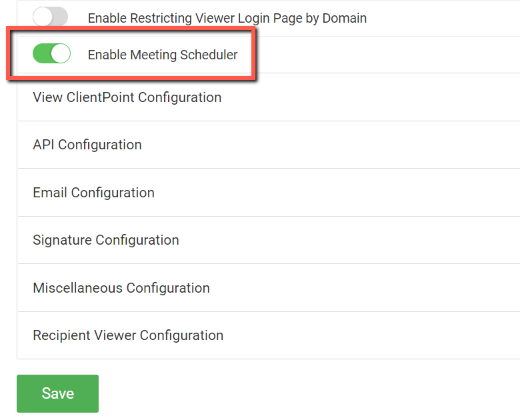Click the word 'Signature' in the settings list

(x=62, y=240)
